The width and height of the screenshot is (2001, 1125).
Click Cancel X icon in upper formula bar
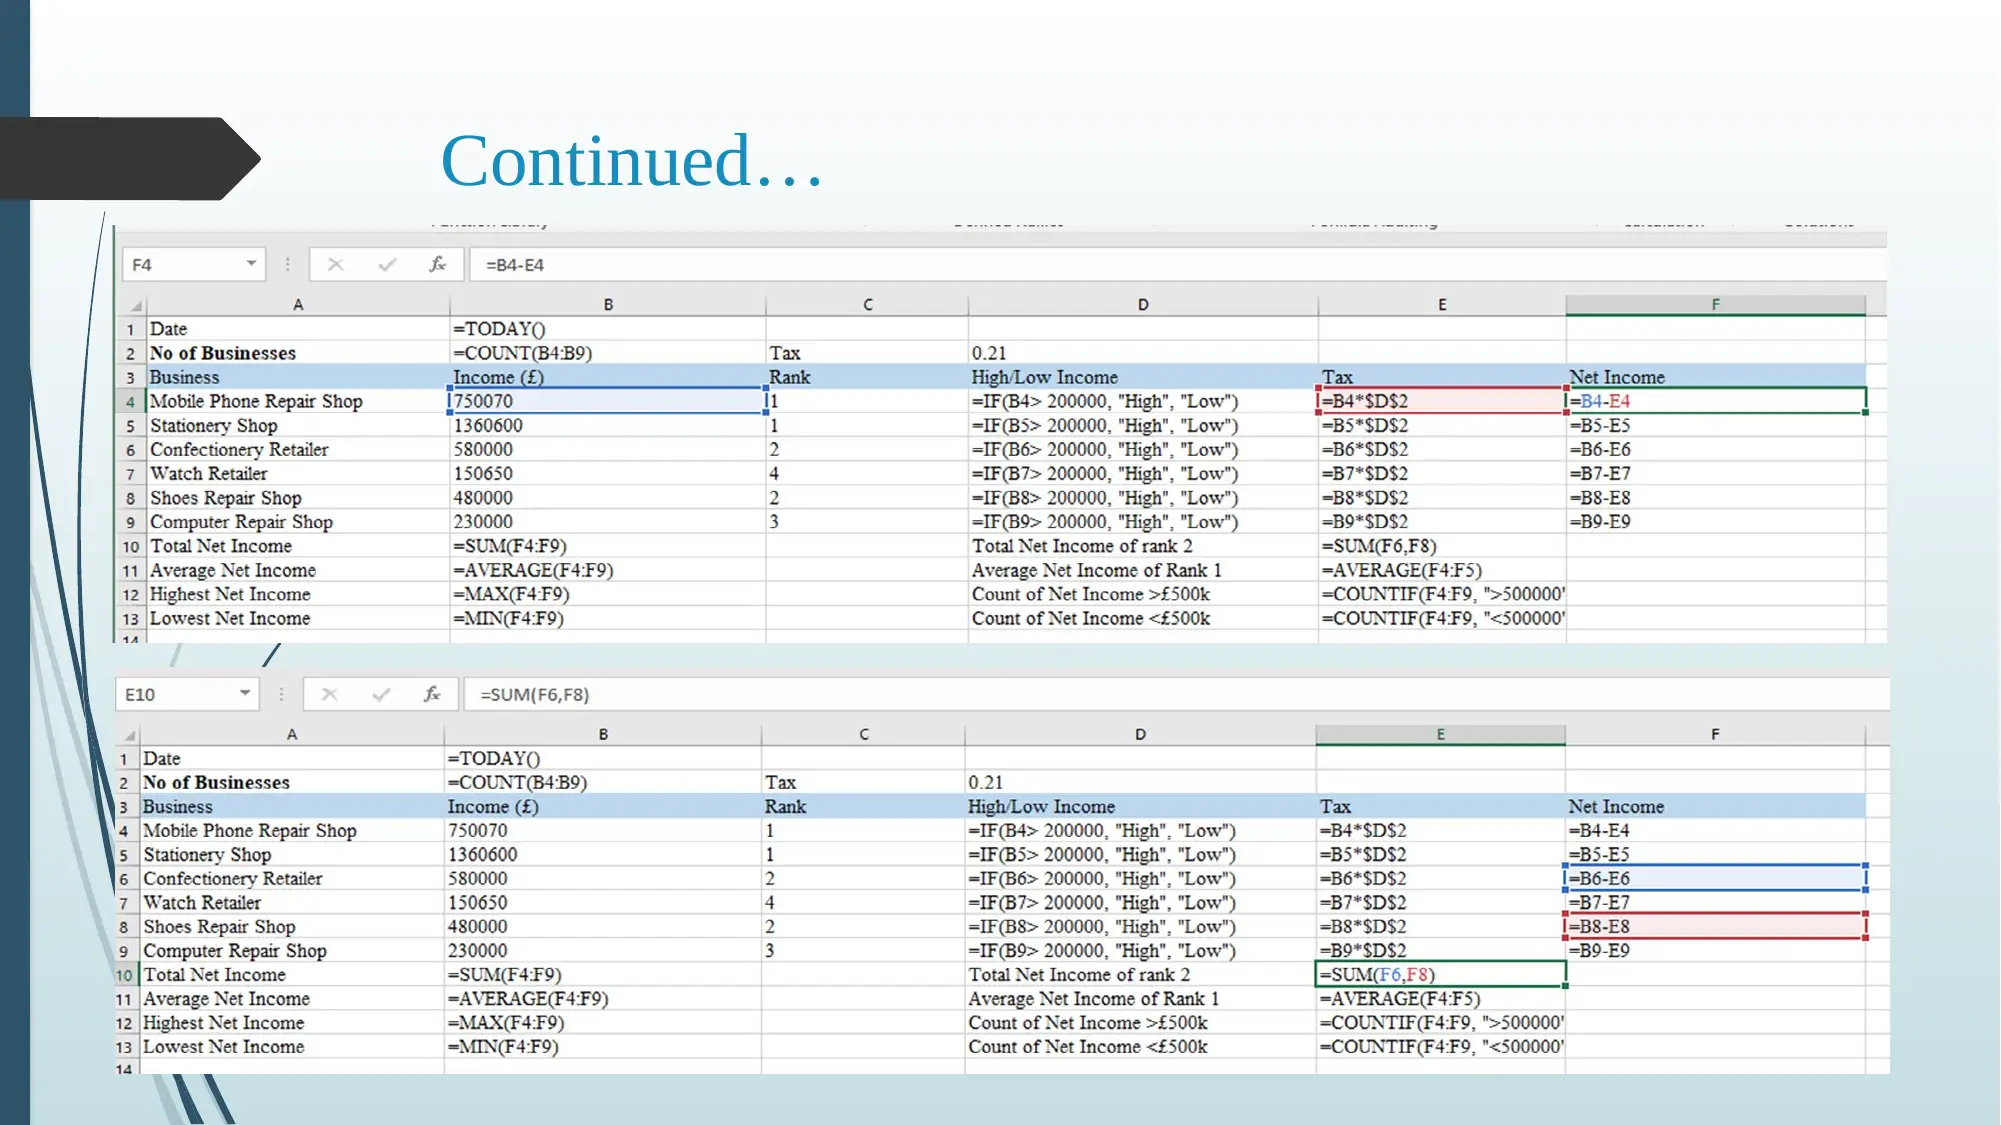[335, 265]
